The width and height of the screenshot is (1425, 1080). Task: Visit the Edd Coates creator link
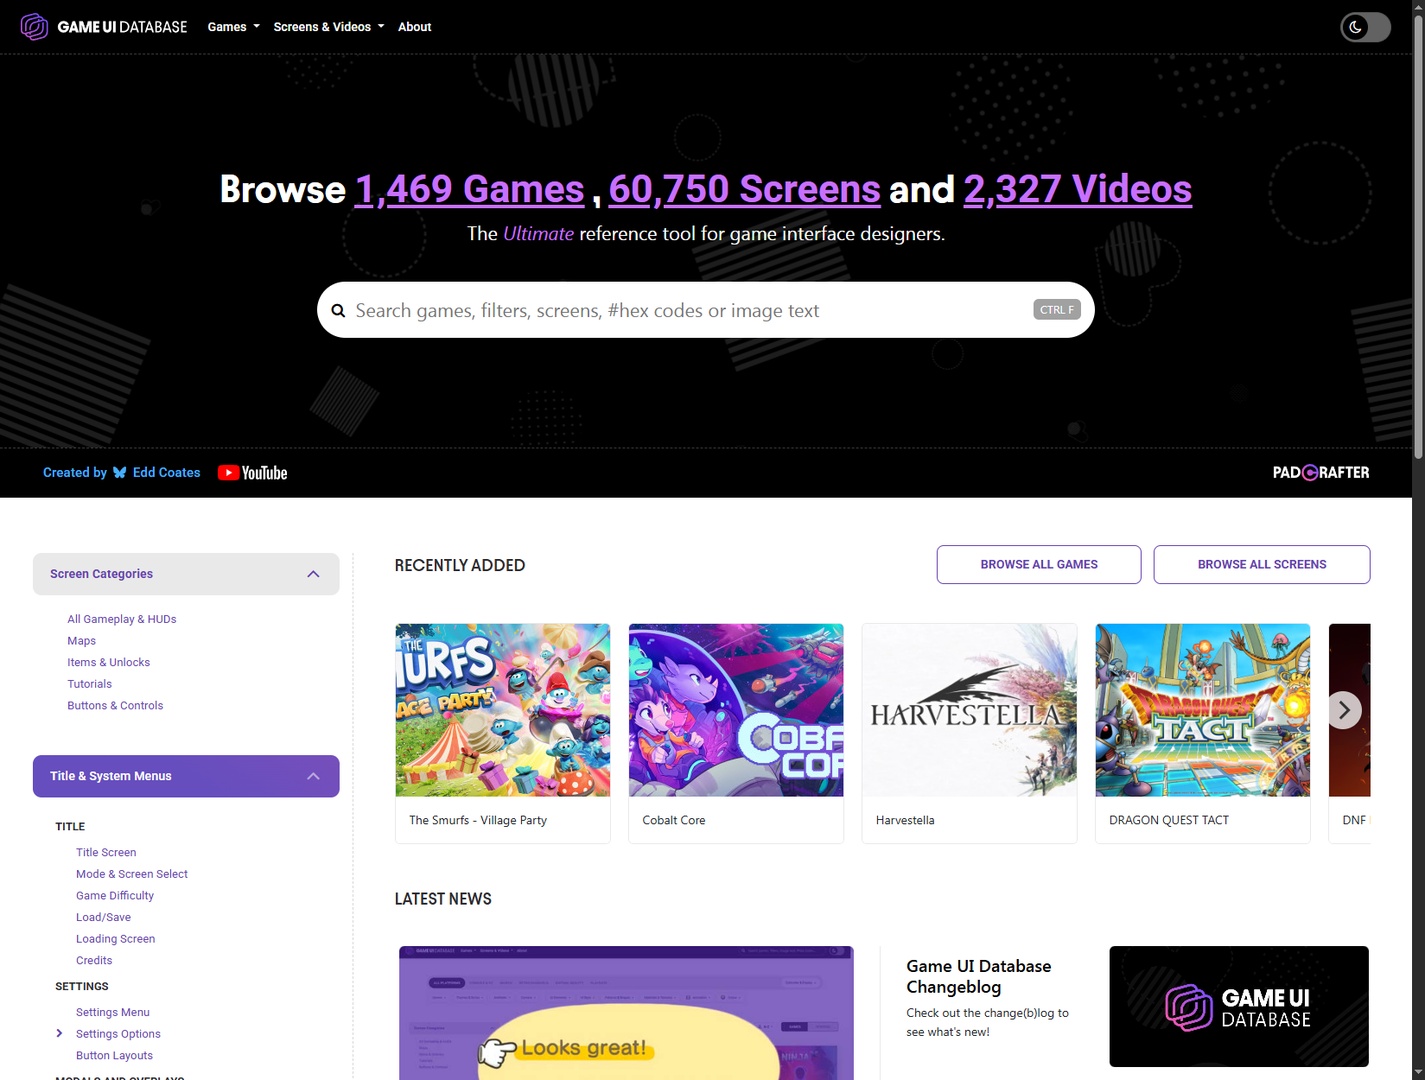[x=166, y=473]
